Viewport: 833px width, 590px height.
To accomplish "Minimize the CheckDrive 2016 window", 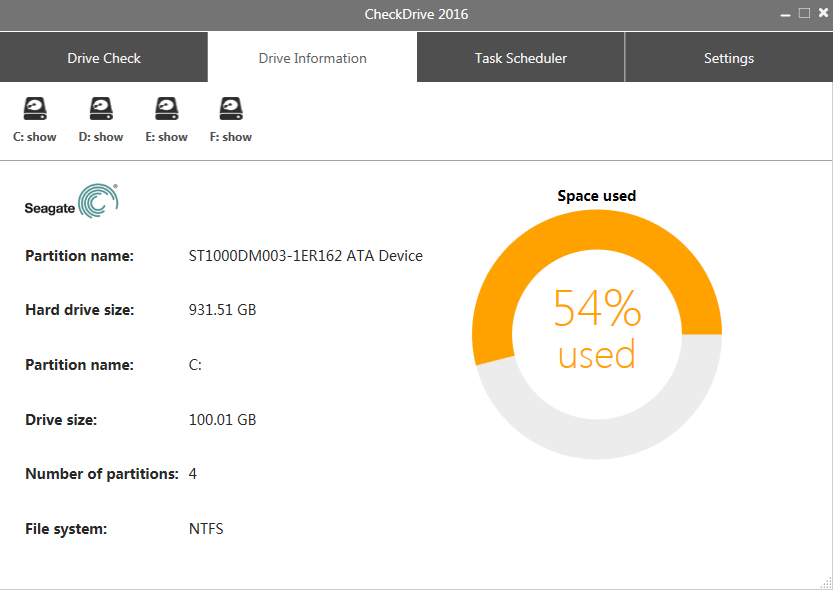I will tap(785, 14).
